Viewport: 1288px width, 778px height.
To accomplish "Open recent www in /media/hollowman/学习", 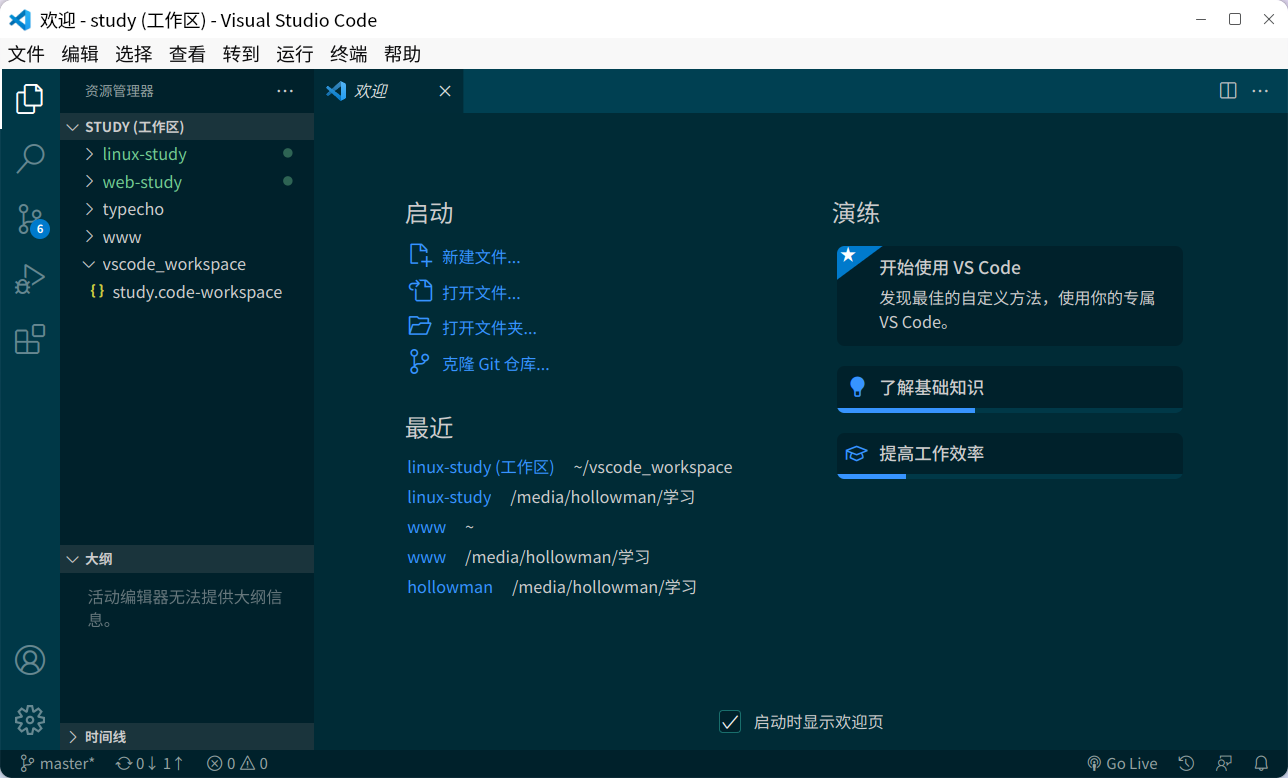I will click(x=427, y=557).
